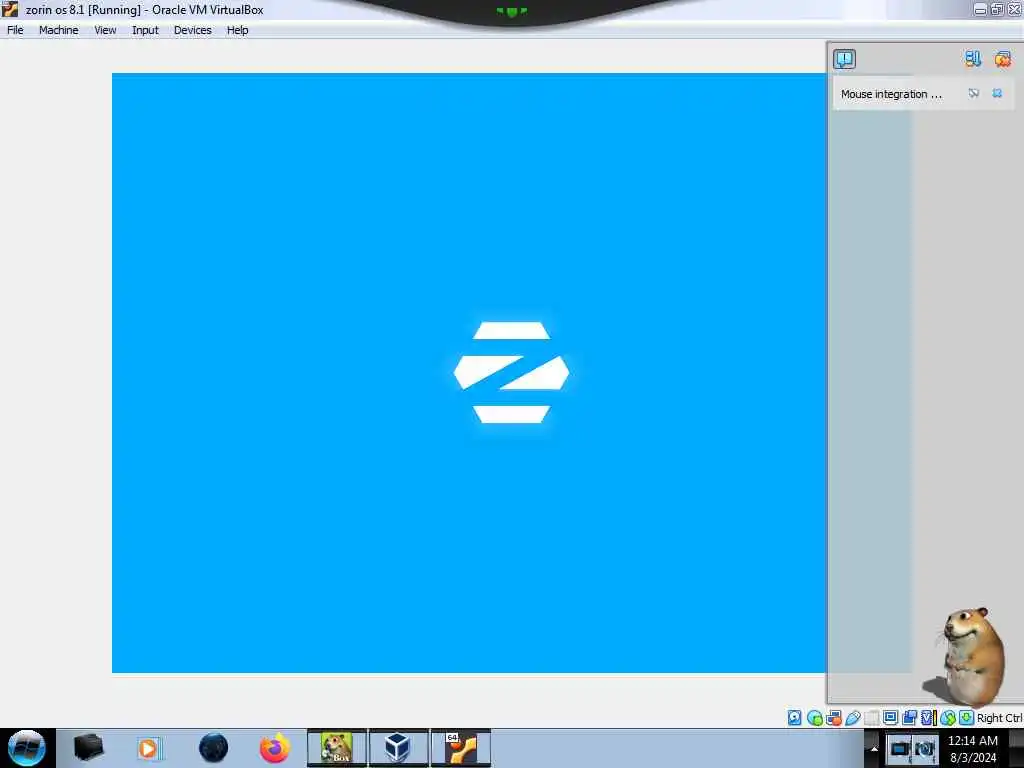Click the keep finished progresses icon
Viewport: 1024px width, 768px height.
[973, 59]
